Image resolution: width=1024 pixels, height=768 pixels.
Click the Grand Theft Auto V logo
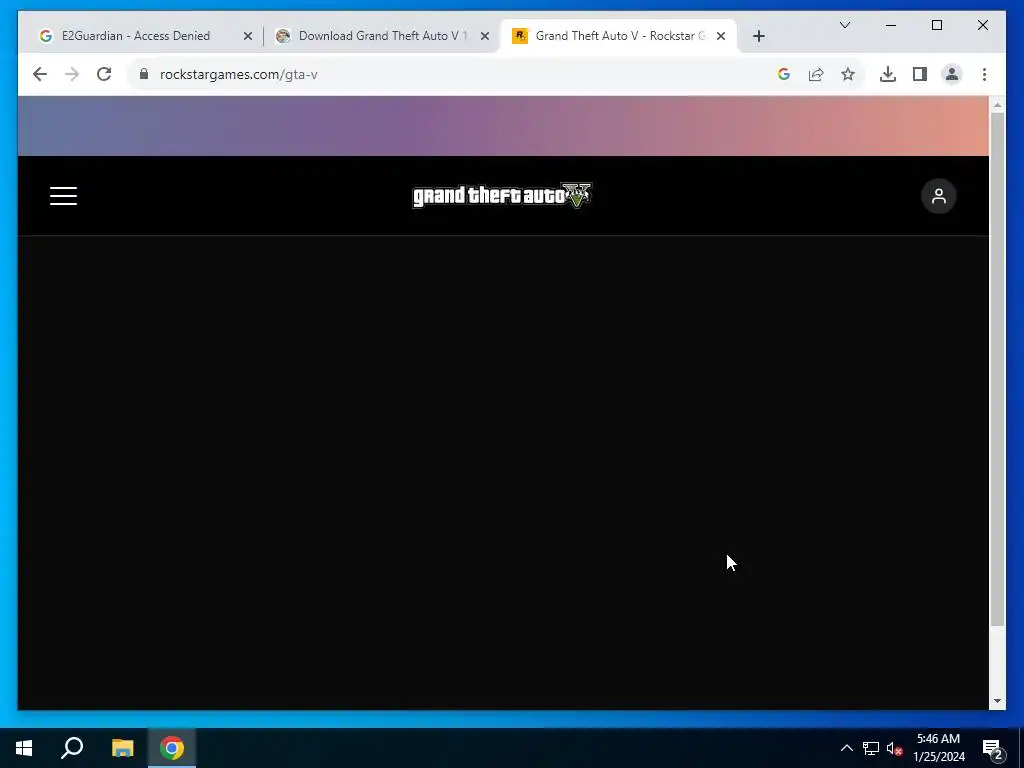(x=502, y=195)
